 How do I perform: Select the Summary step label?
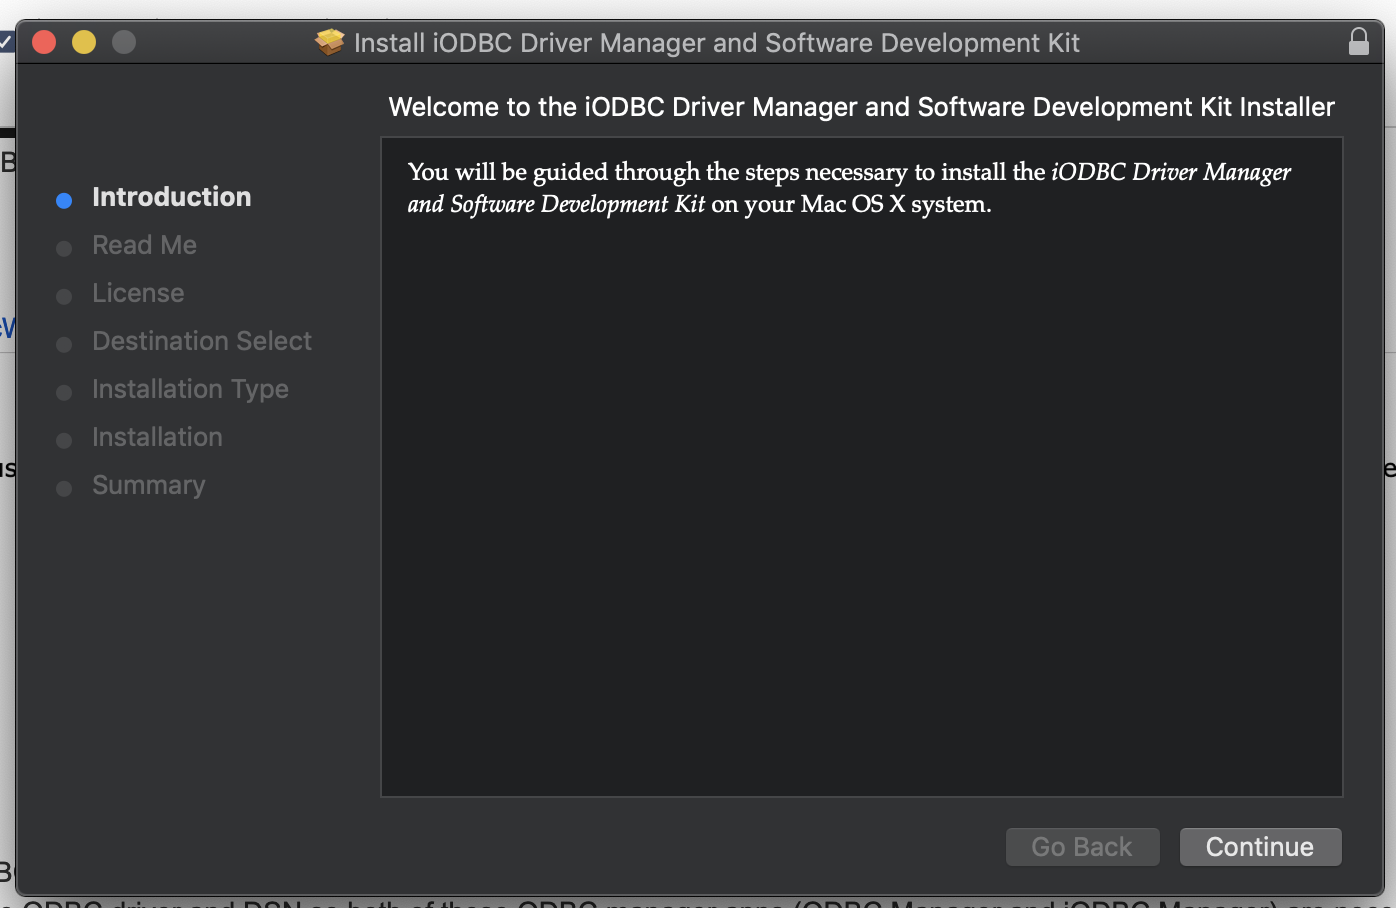[x=149, y=485]
